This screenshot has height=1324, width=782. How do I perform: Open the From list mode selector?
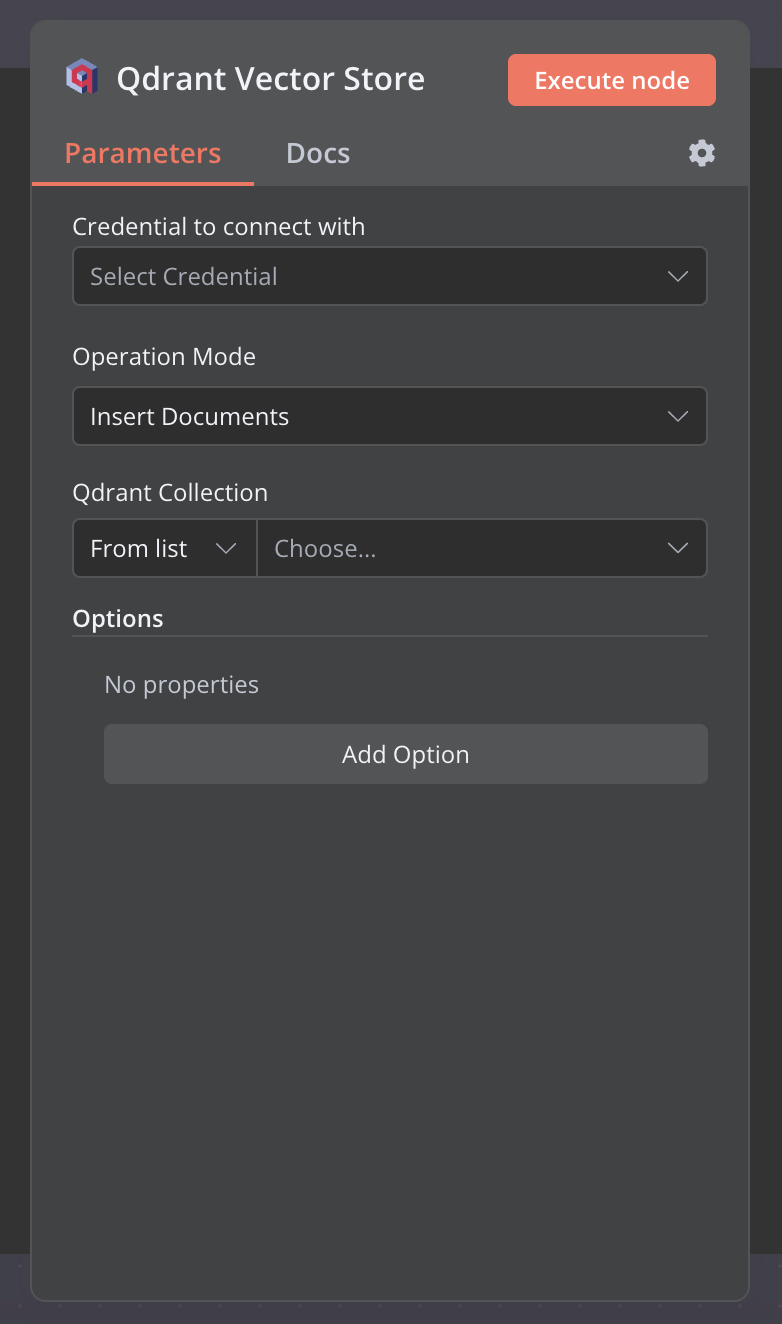(165, 548)
